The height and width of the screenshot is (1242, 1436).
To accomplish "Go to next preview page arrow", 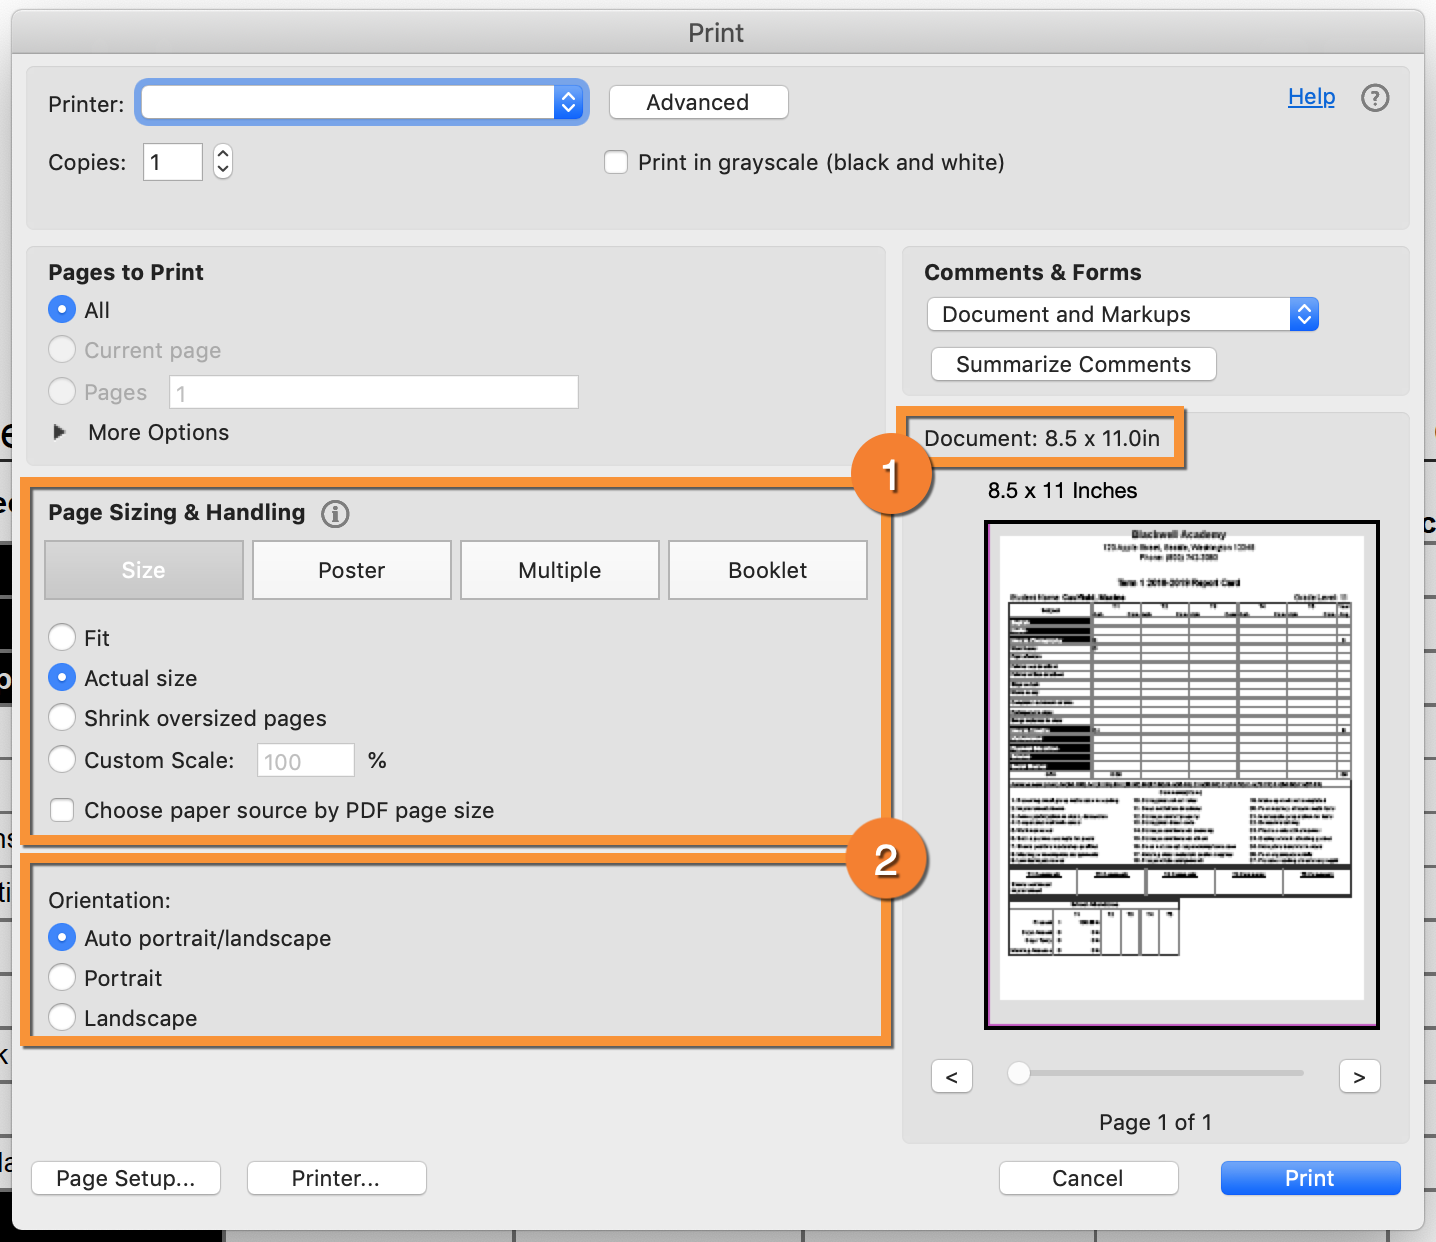I will [x=1359, y=1077].
